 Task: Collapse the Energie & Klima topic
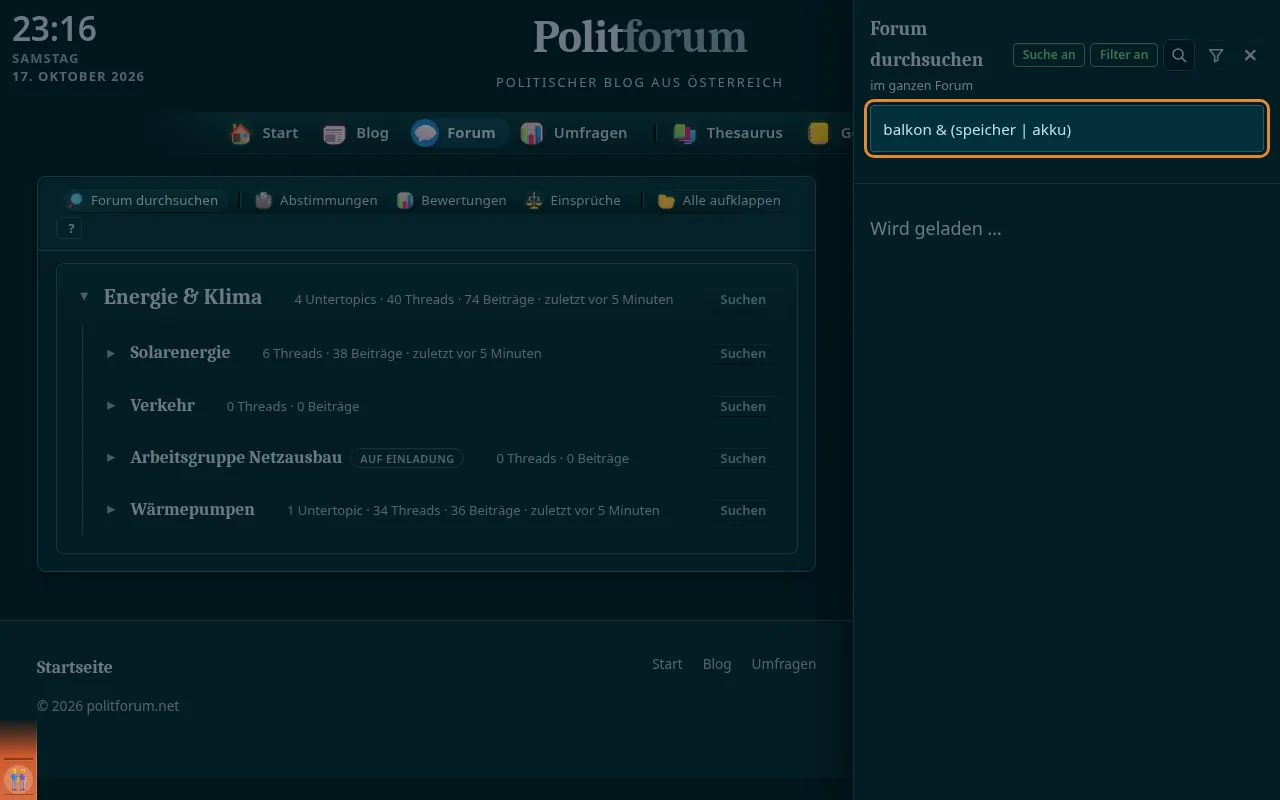click(x=84, y=297)
